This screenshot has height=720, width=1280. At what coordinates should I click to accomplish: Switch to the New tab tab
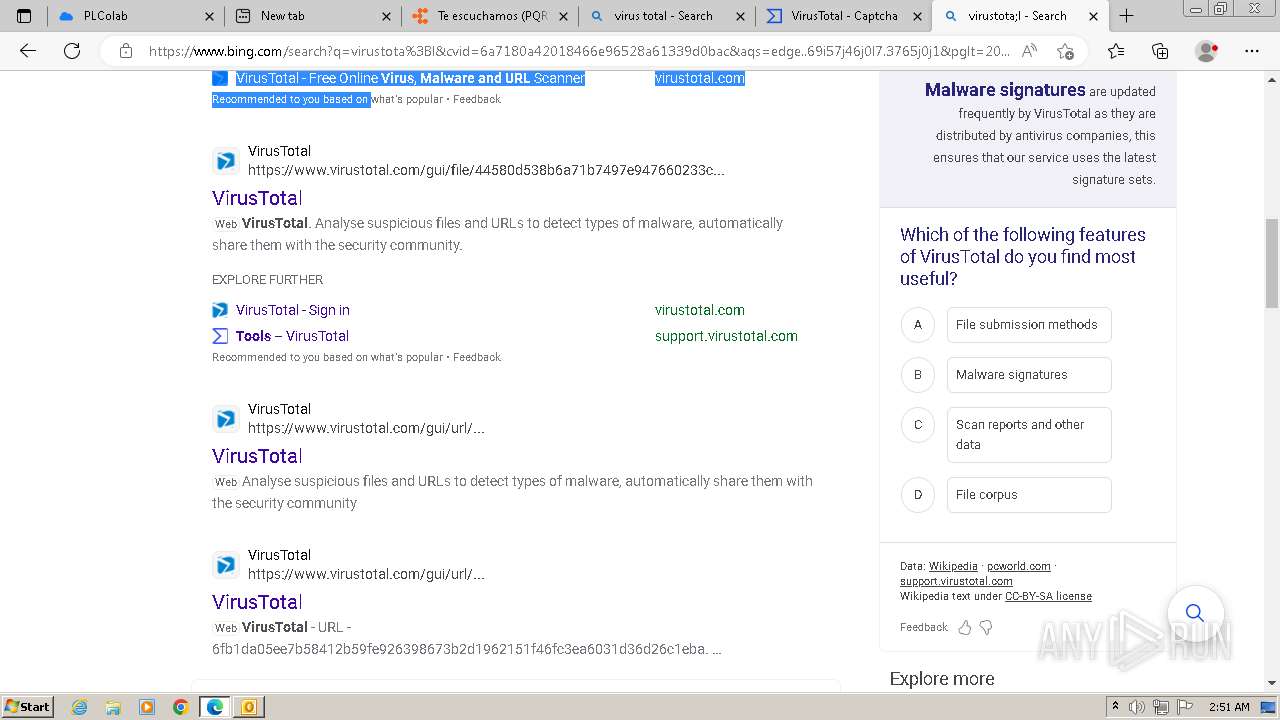tap(313, 16)
